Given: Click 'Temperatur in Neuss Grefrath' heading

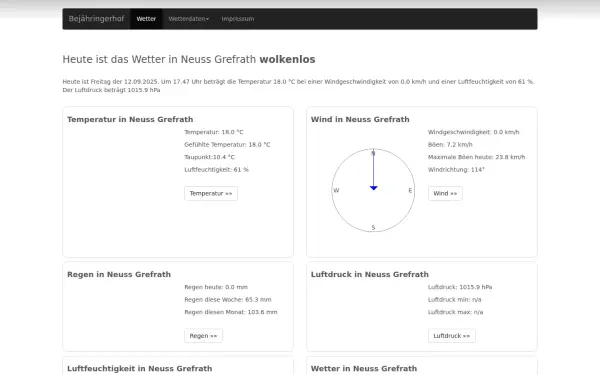Looking at the screenshot, I should (x=130, y=119).
